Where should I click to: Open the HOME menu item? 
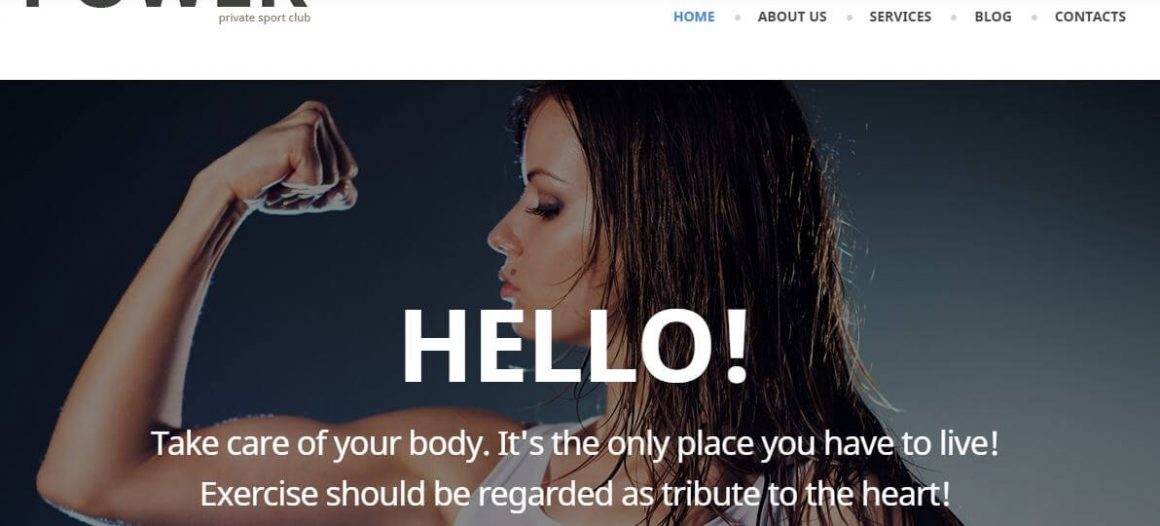click(x=693, y=16)
